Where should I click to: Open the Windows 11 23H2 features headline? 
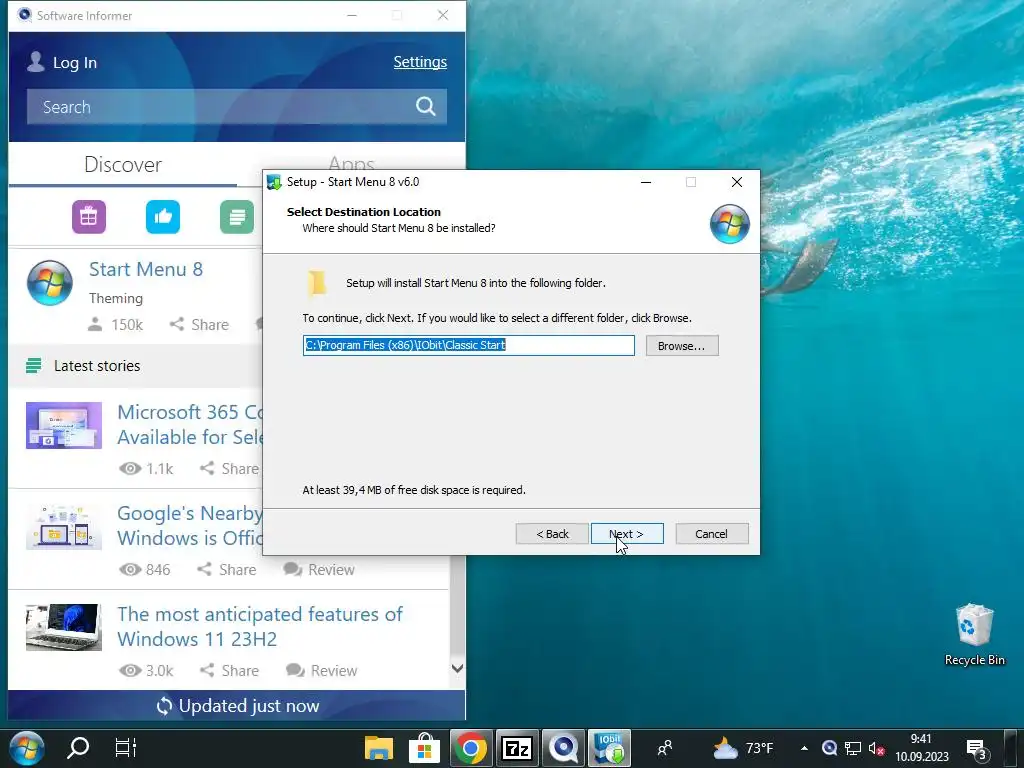[x=260, y=626]
